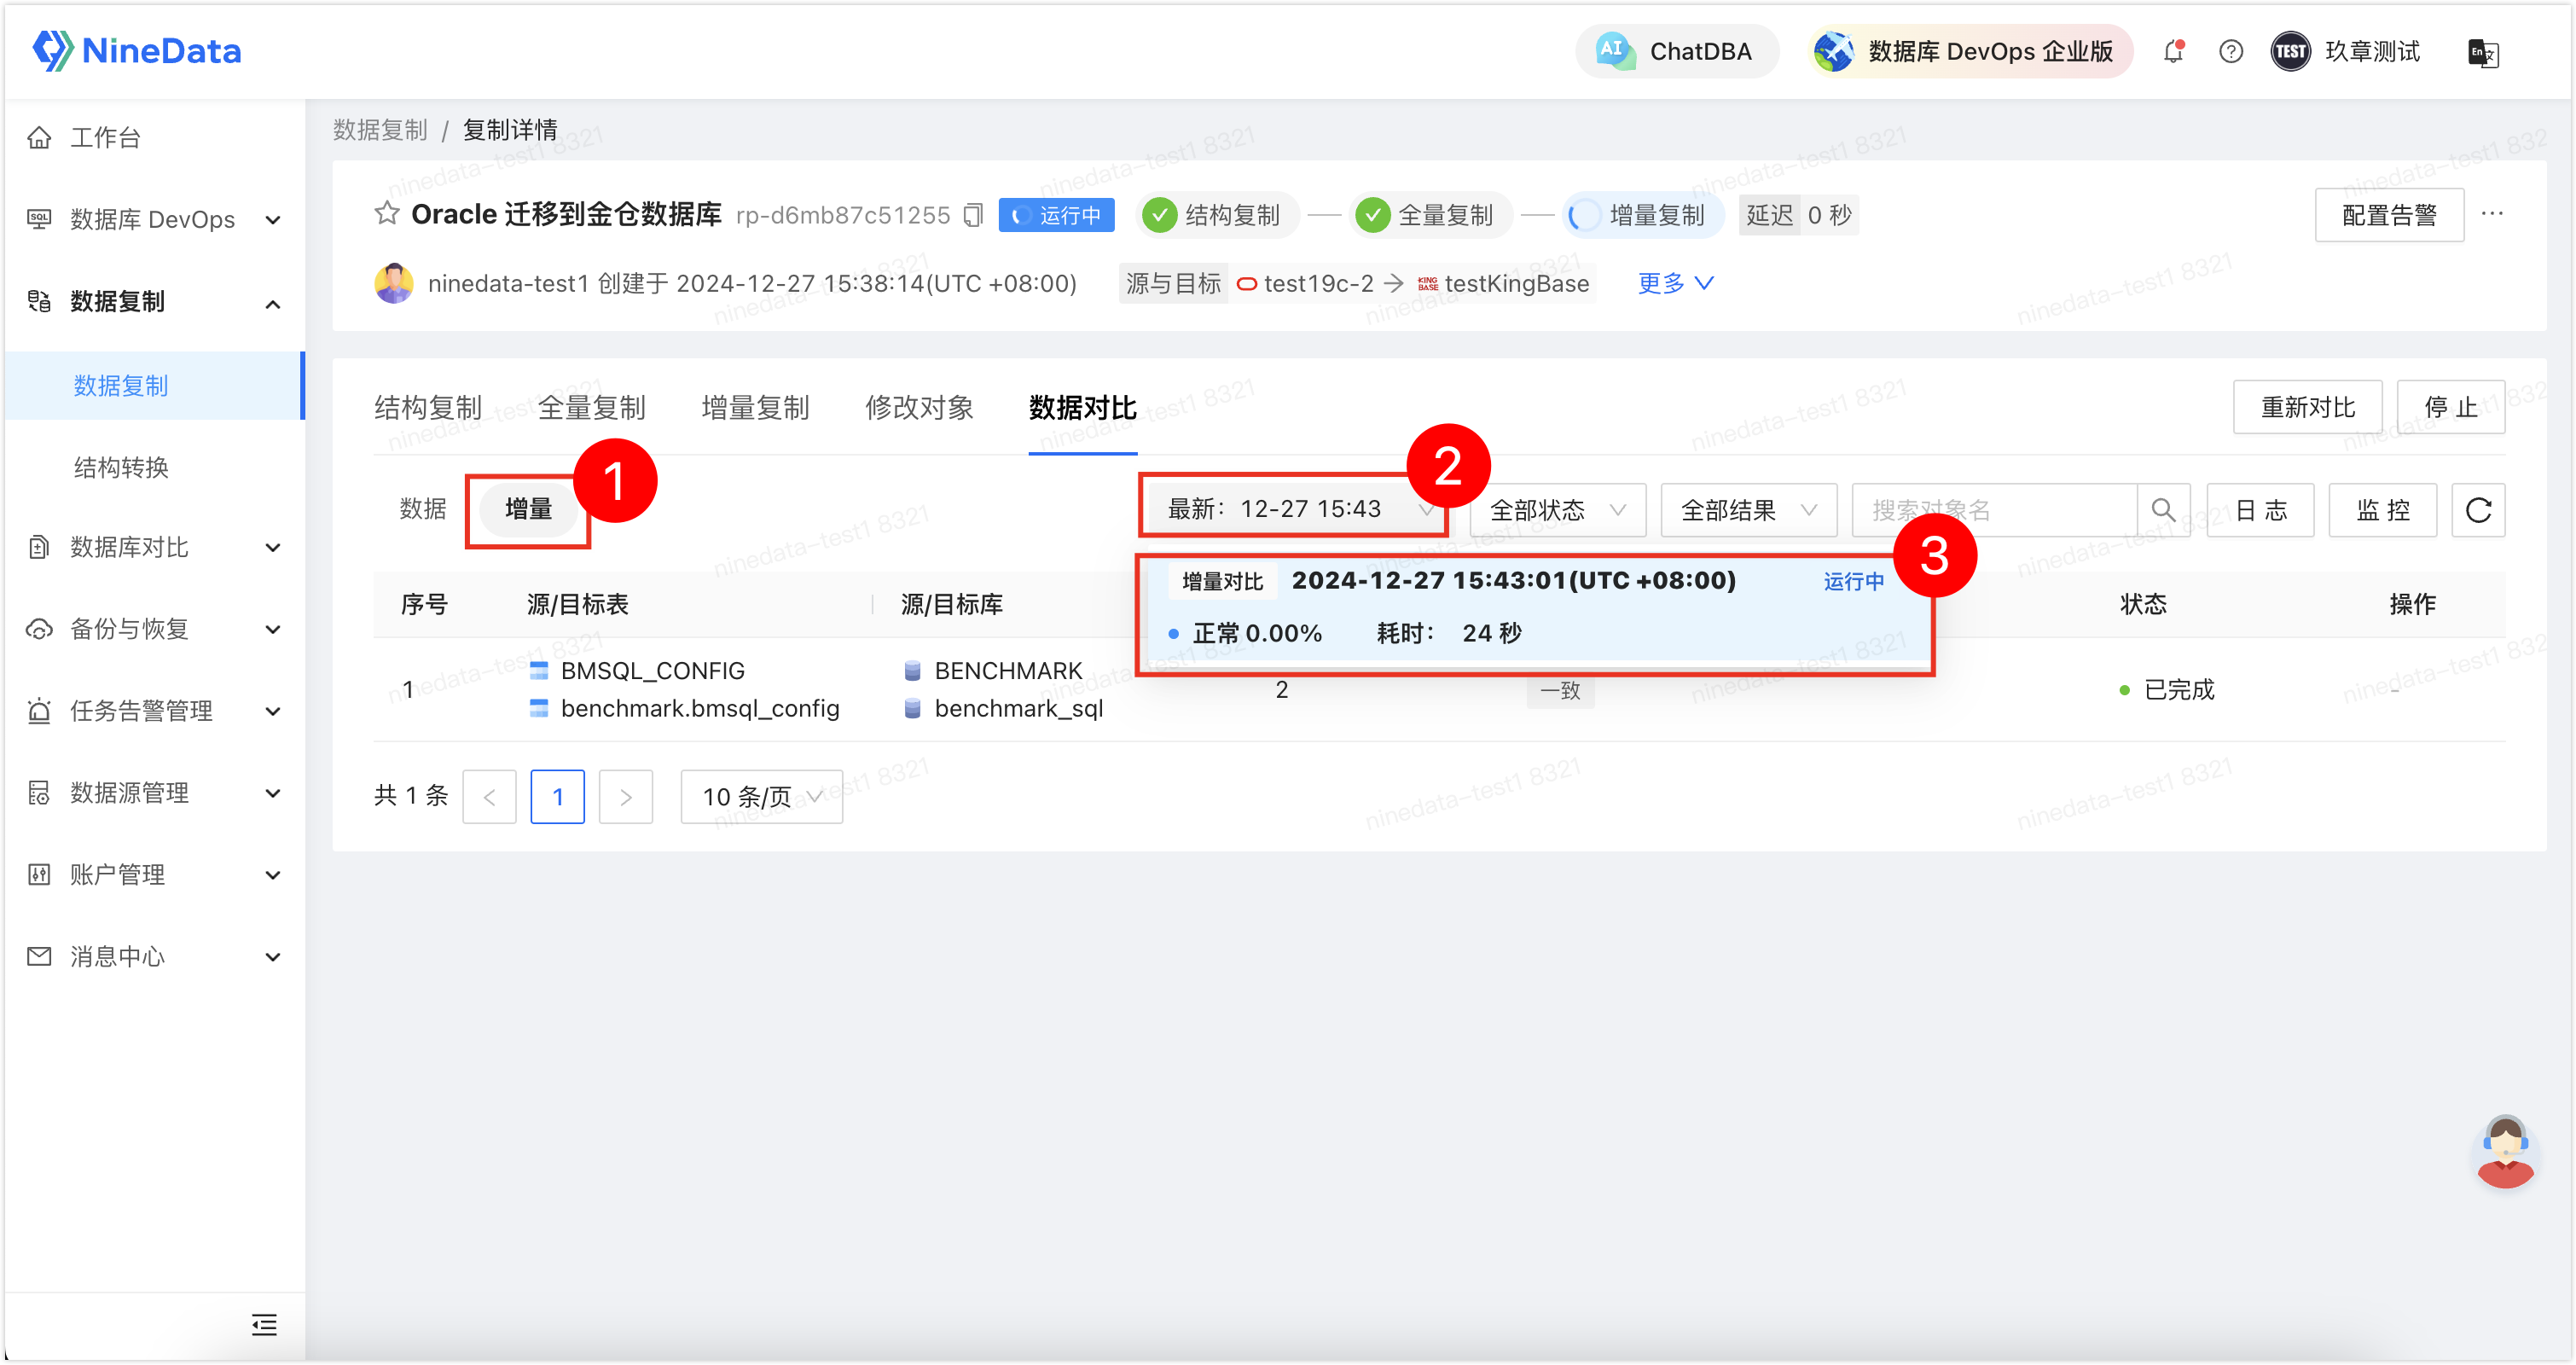Open 监控 button
Image resolution: width=2576 pixels, height=1365 pixels.
[x=2383, y=510]
